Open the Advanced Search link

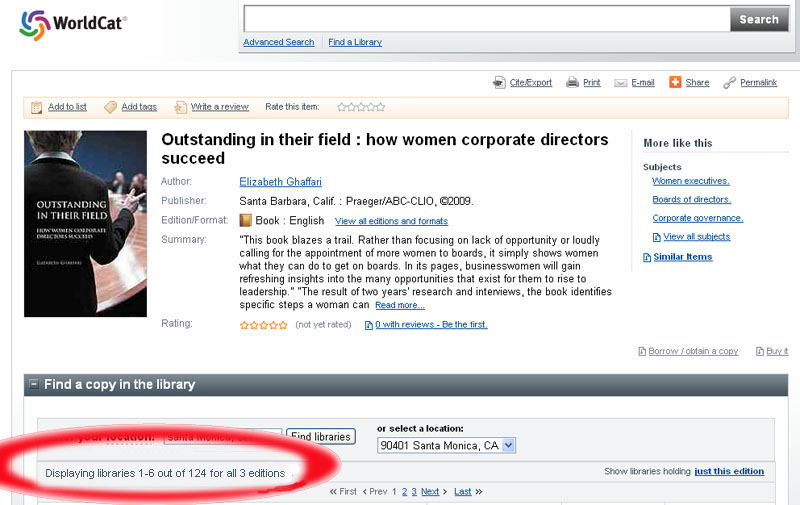click(x=279, y=42)
